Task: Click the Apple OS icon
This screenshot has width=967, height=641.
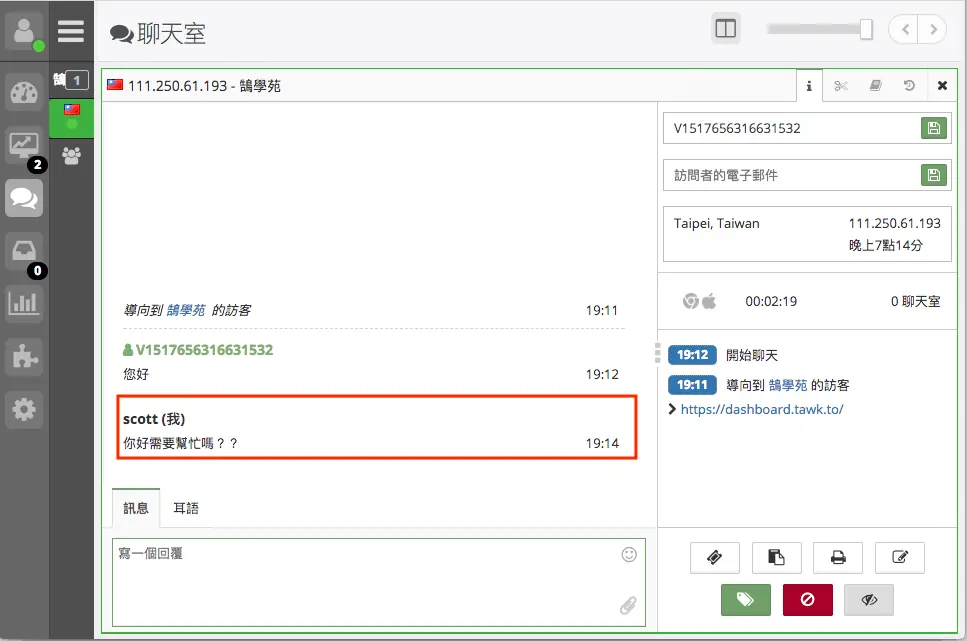Action: (709, 301)
